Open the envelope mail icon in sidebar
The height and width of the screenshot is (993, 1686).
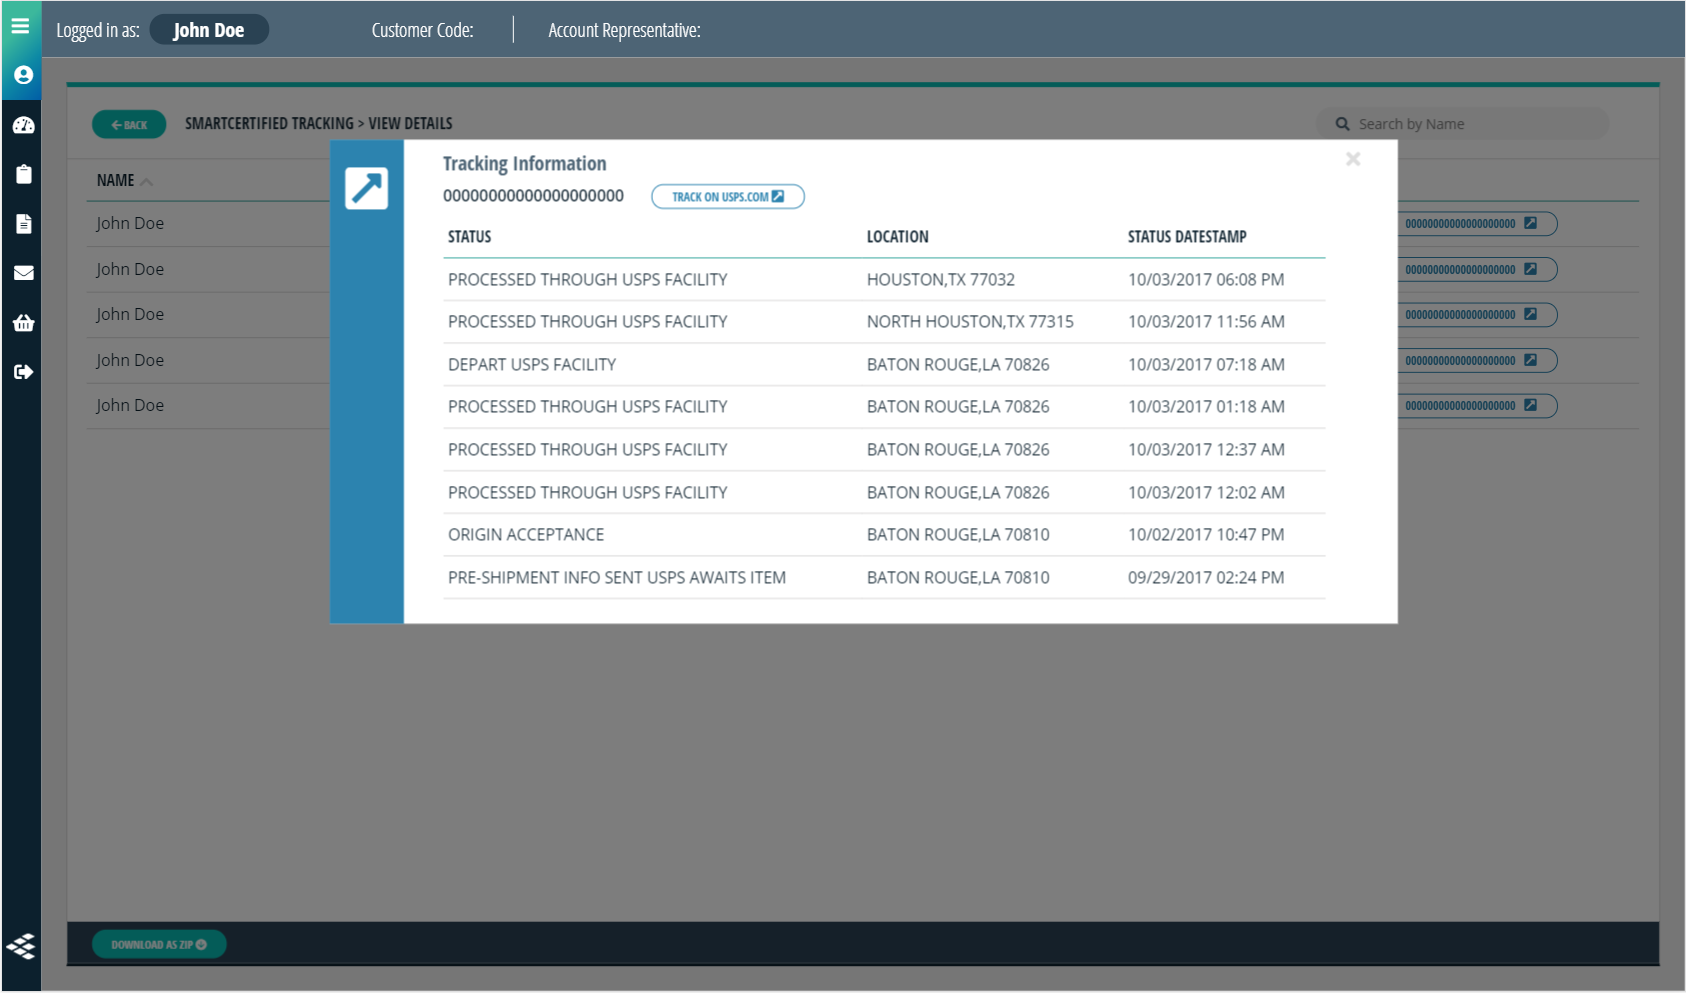tap(24, 272)
